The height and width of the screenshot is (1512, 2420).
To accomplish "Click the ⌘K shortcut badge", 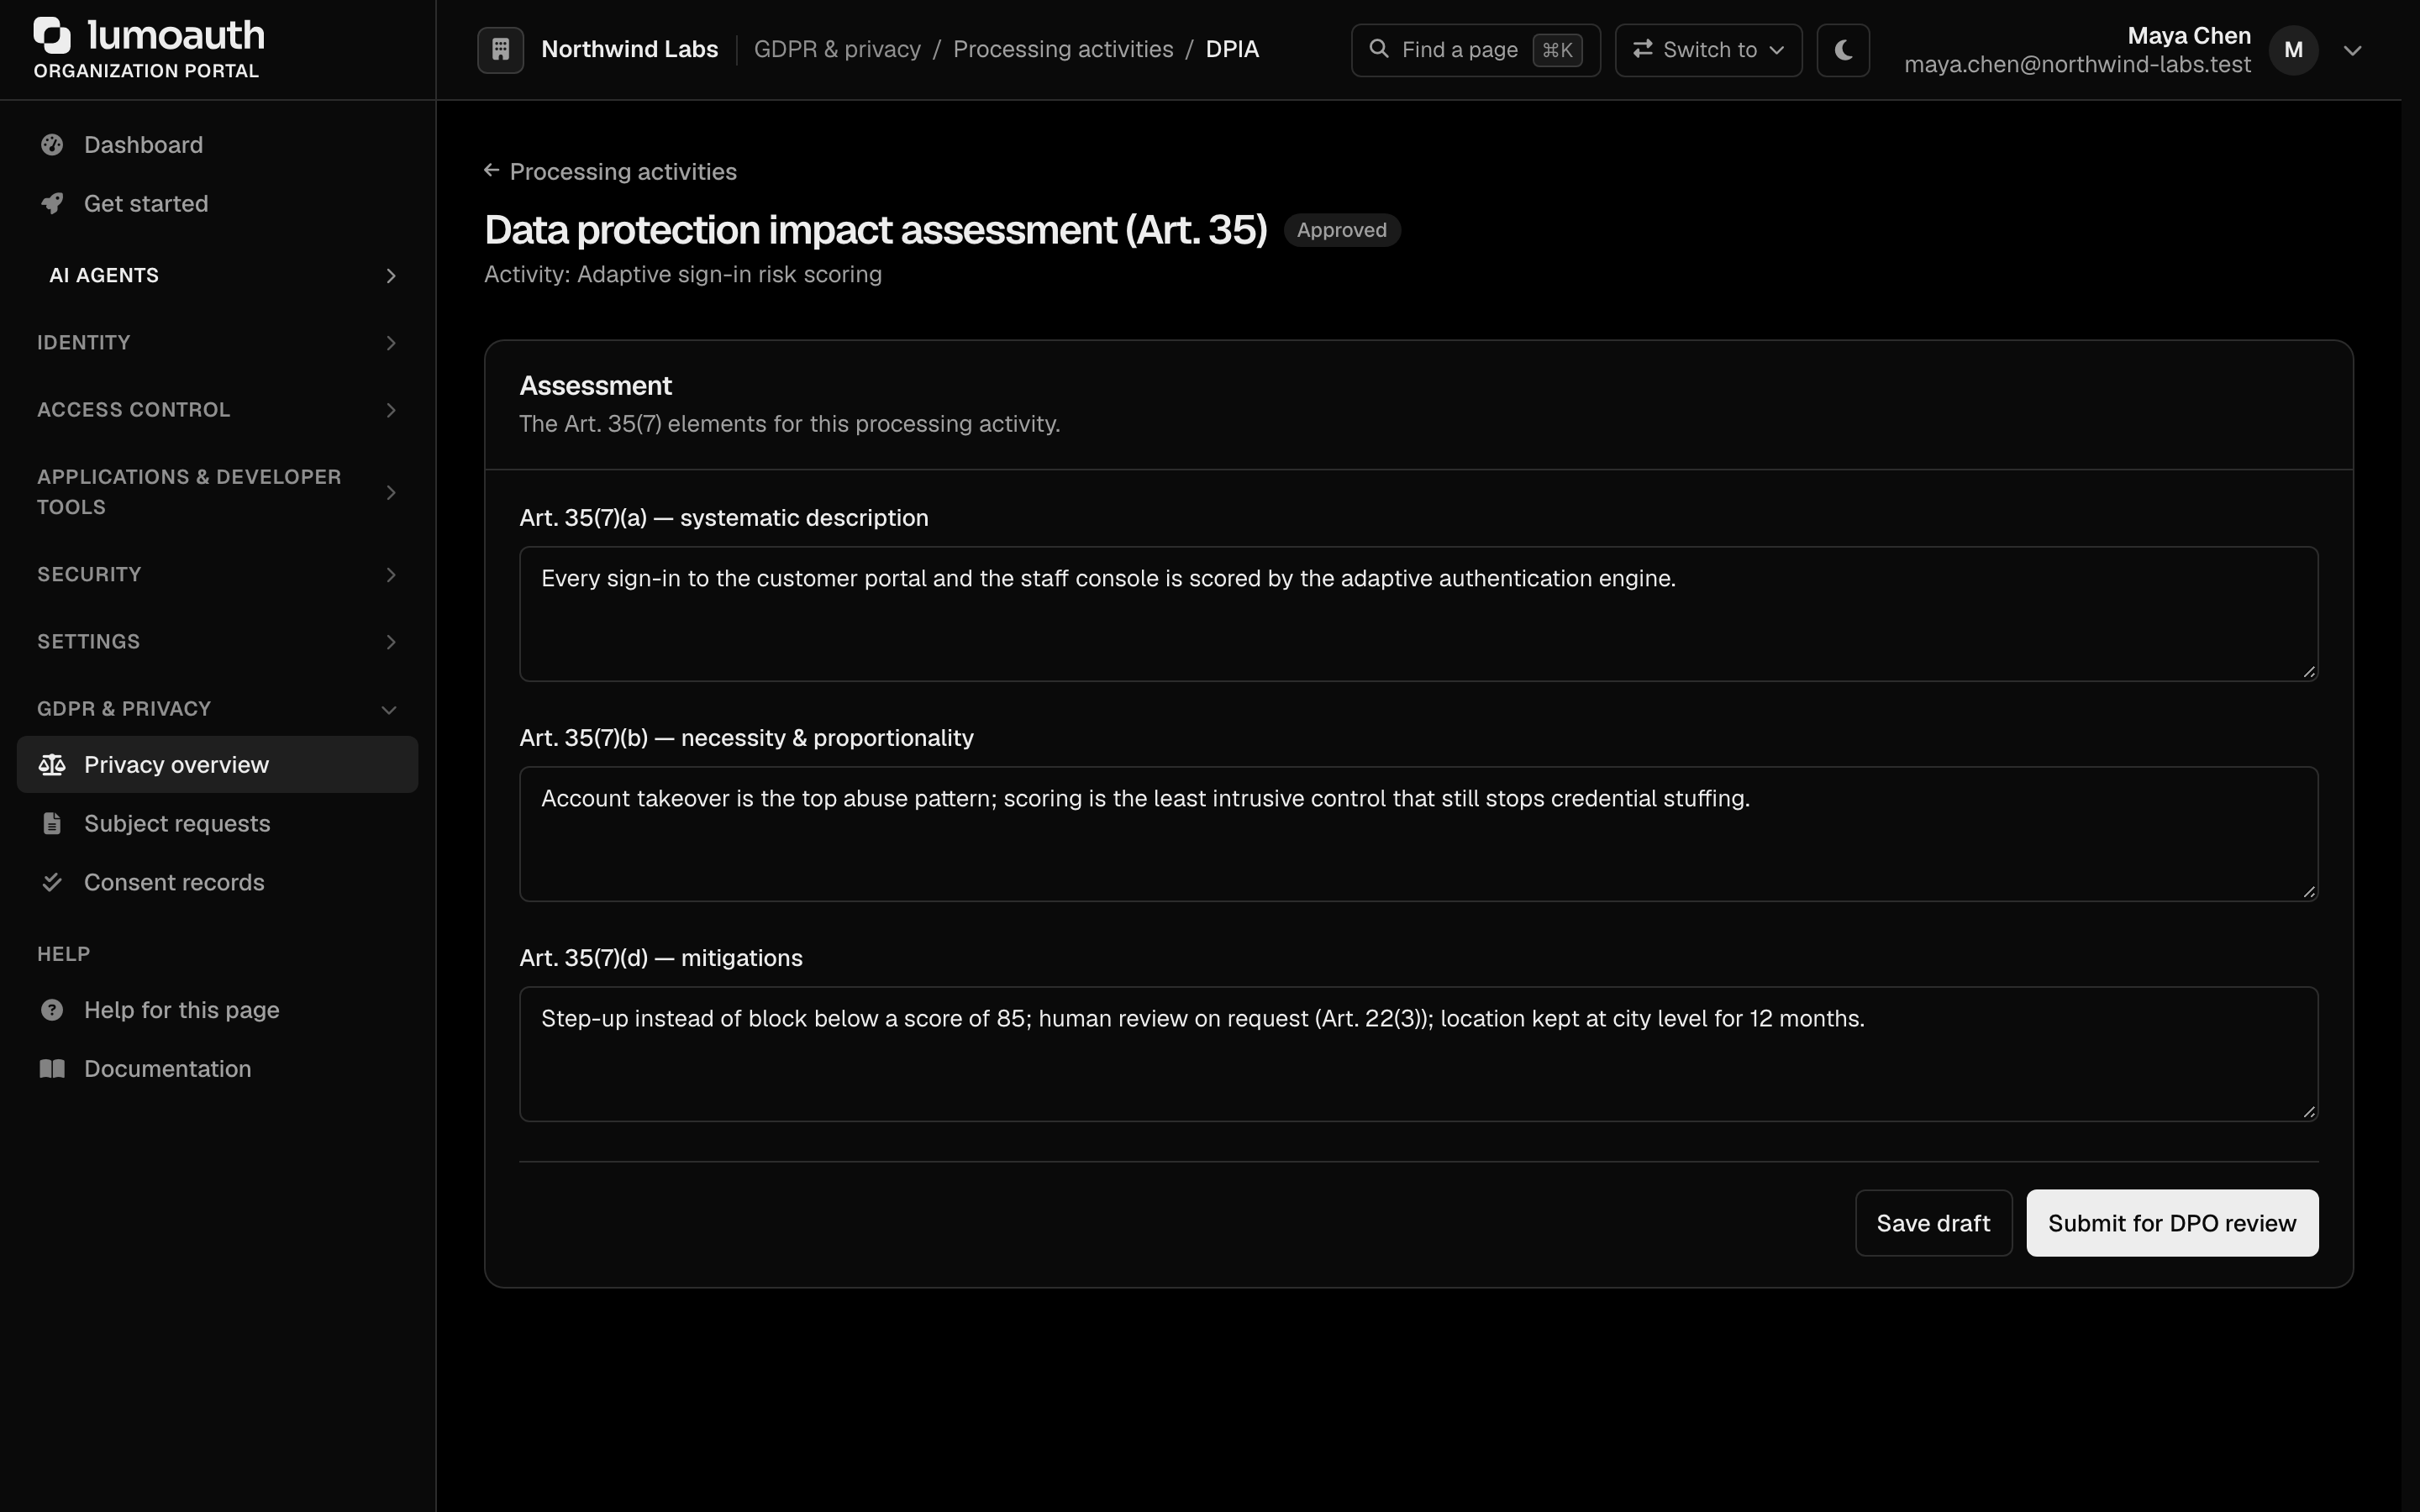I will (x=1557, y=50).
